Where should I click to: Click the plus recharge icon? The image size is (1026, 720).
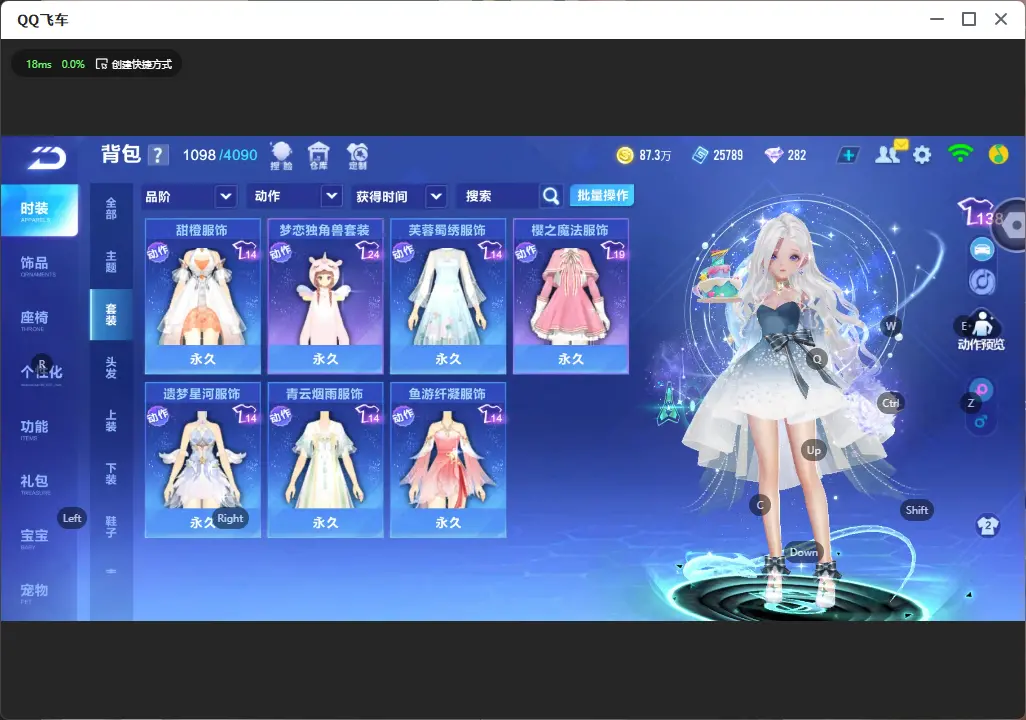(848, 155)
